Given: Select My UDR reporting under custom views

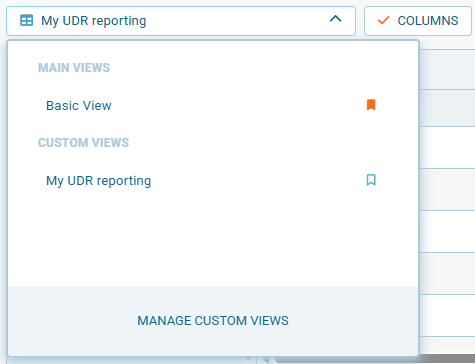Looking at the screenshot, I should 98,181.
